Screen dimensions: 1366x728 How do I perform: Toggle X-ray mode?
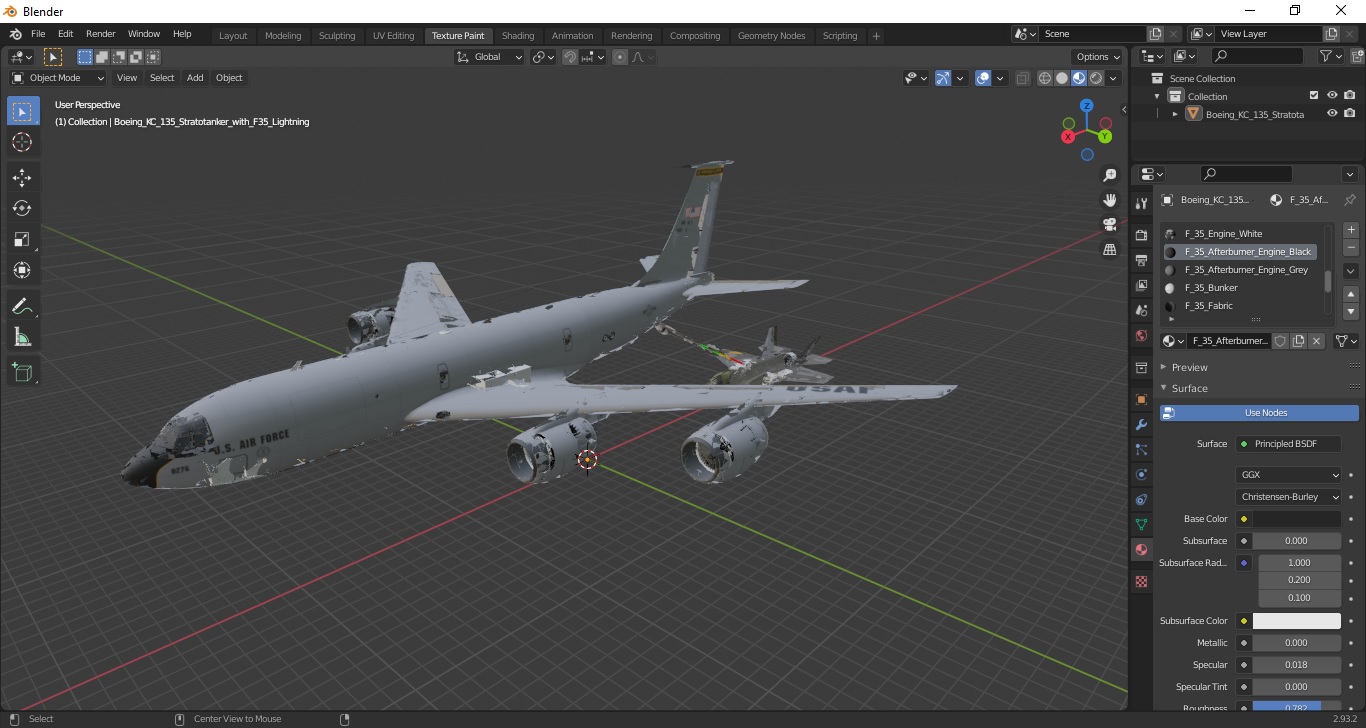1022,78
